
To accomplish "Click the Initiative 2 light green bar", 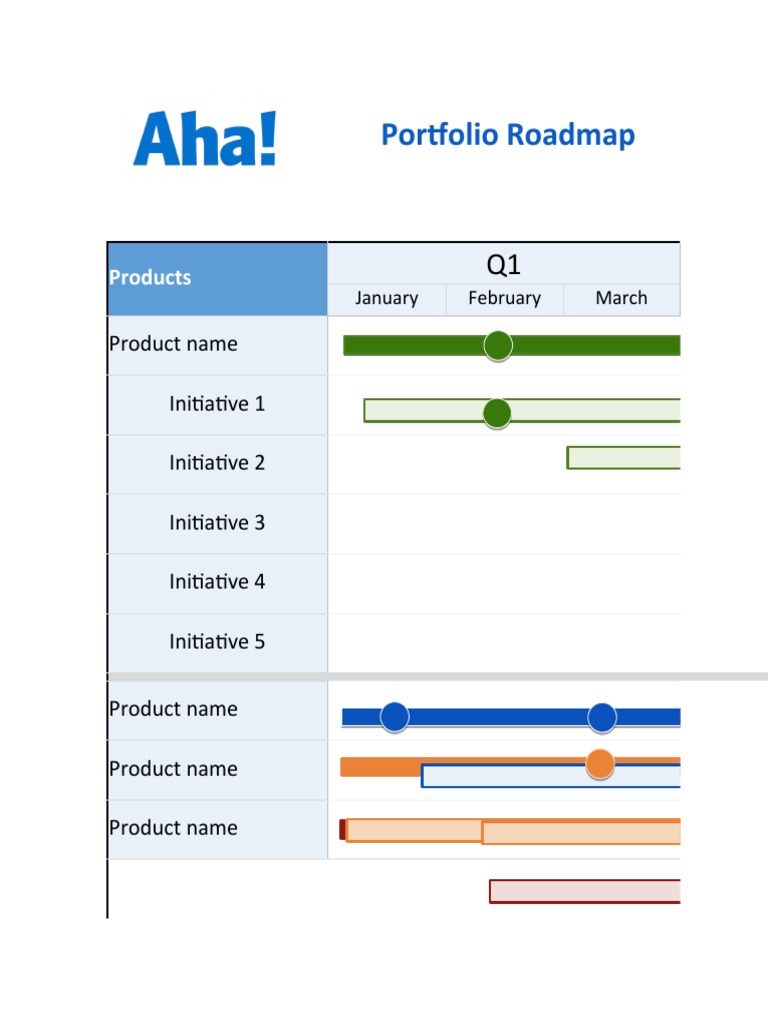I will point(624,458).
